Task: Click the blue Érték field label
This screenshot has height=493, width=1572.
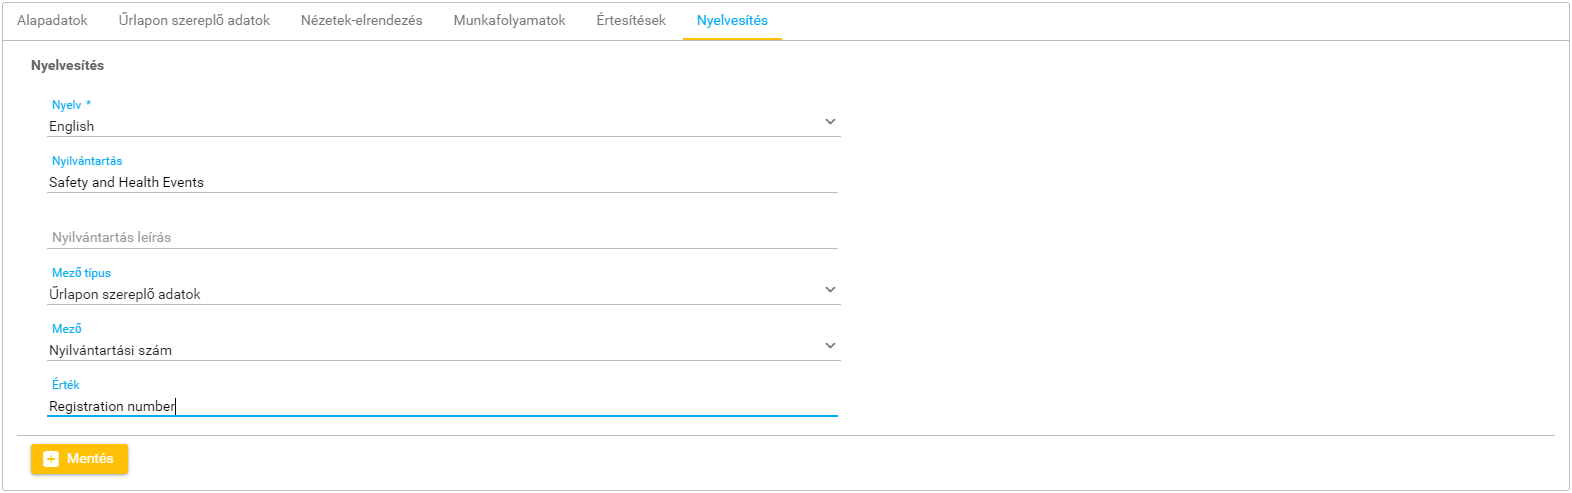Action: click(x=66, y=385)
